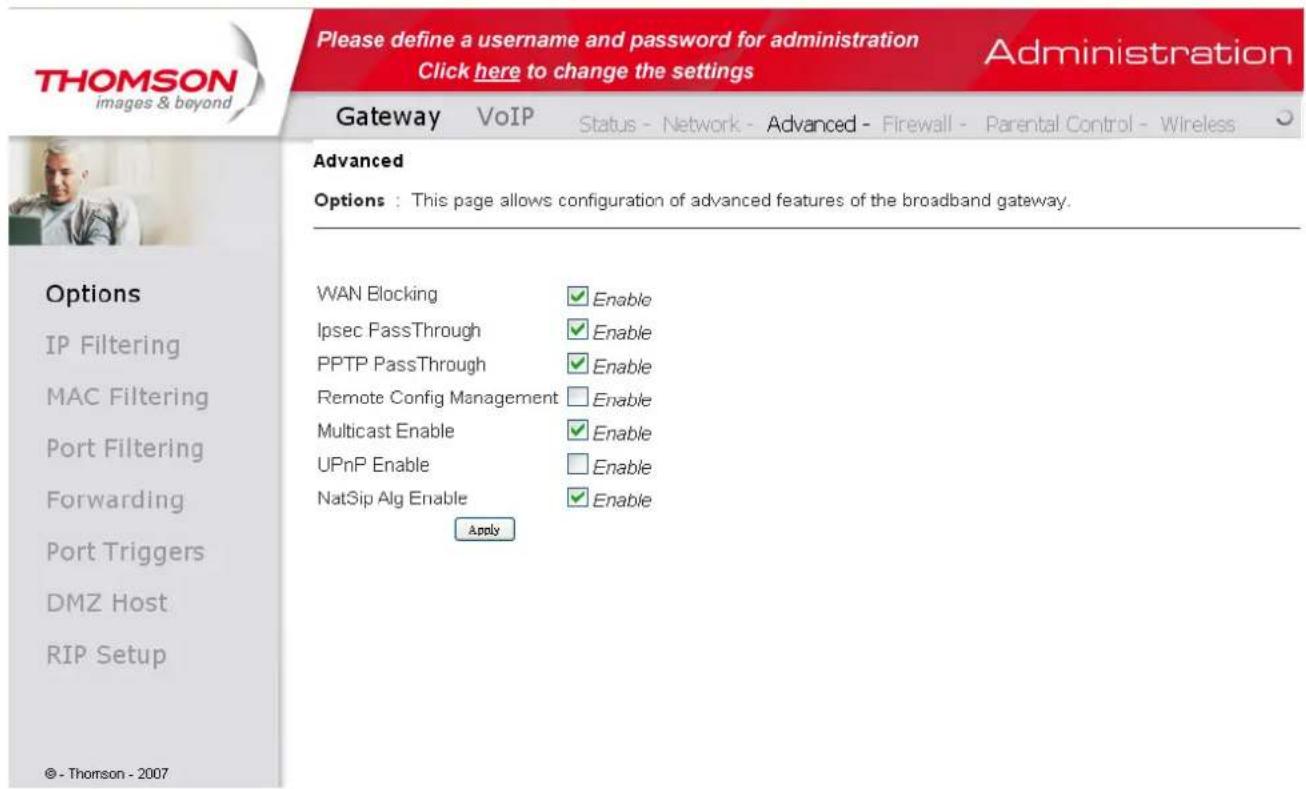1306x789 pixels.
Task: Go to the Wireless menu
Action: coord(1197,125)
